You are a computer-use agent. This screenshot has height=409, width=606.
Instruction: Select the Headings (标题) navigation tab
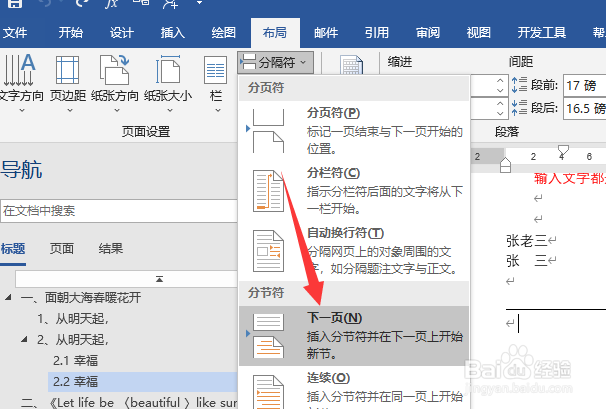(13, 249)
